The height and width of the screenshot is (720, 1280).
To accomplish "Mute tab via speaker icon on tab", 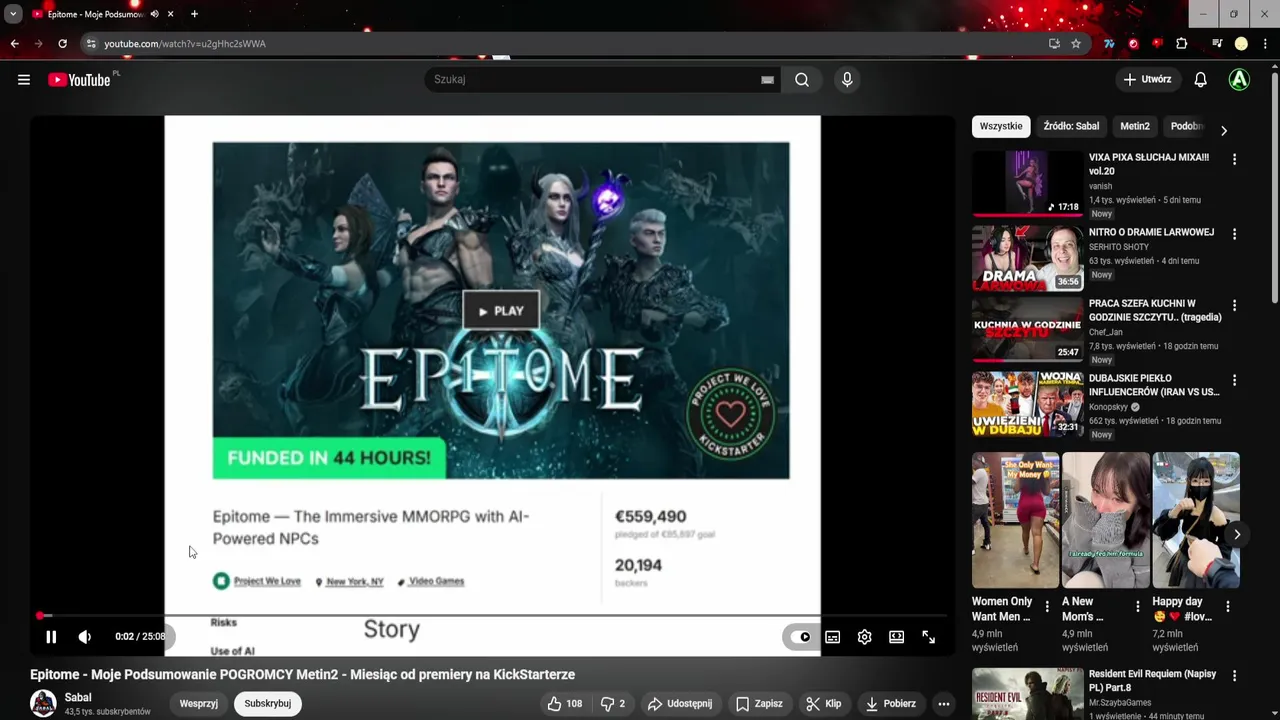I will [154, 14].
